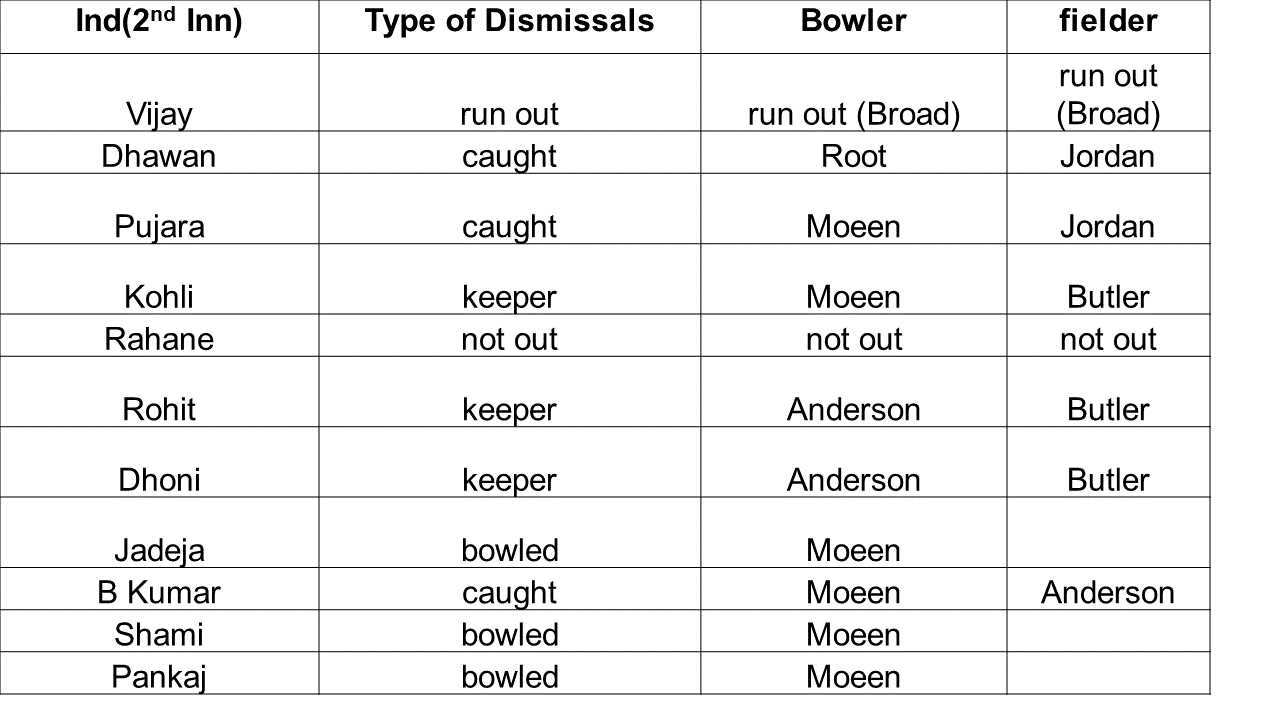Click Anderson bowler cell in Dhoni row
This screenshot has width=1280, height=720.
point(853,480)
